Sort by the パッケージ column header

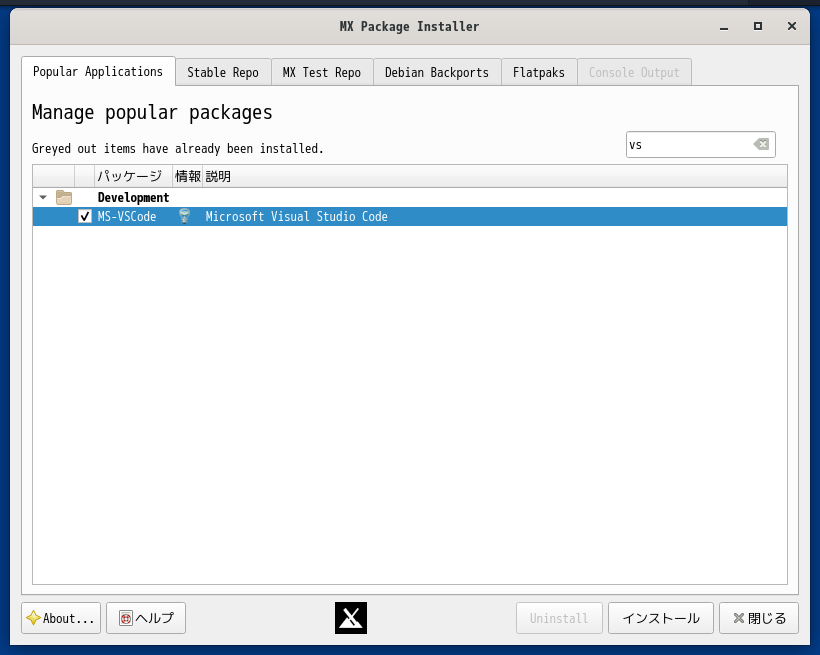point(133,176)
